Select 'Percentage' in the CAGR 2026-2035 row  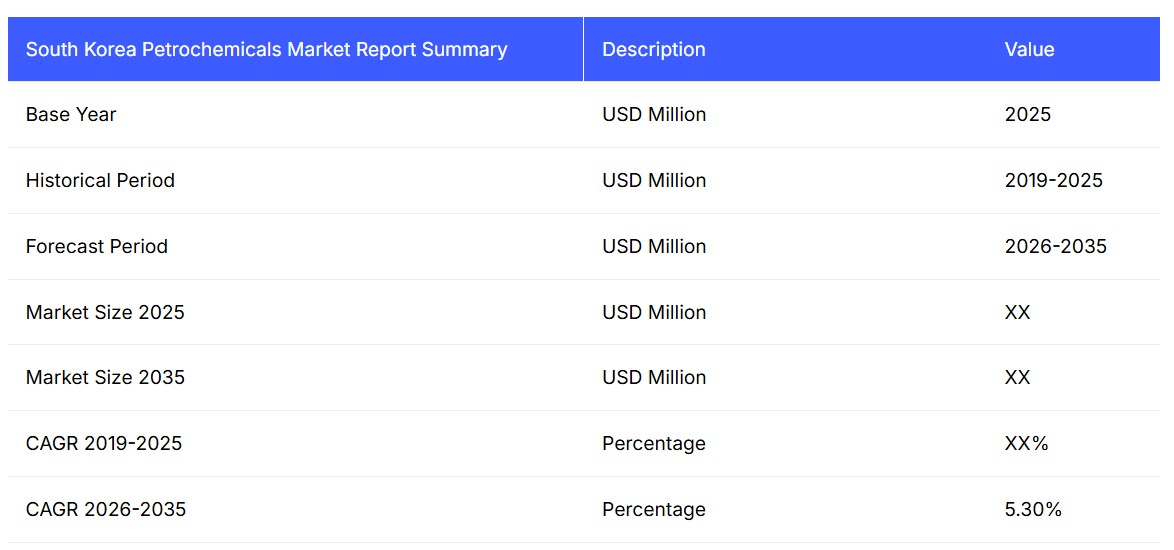pos(653,510)
